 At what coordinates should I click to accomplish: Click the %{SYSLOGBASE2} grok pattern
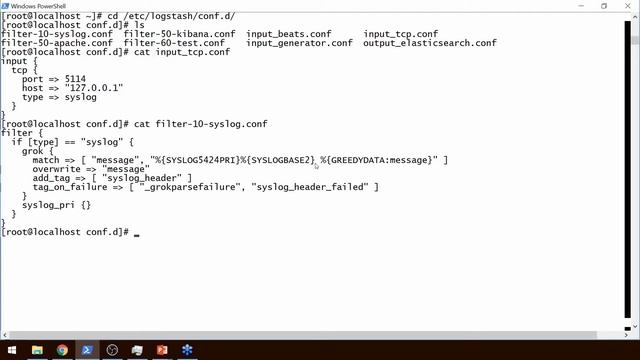point(279,160)
